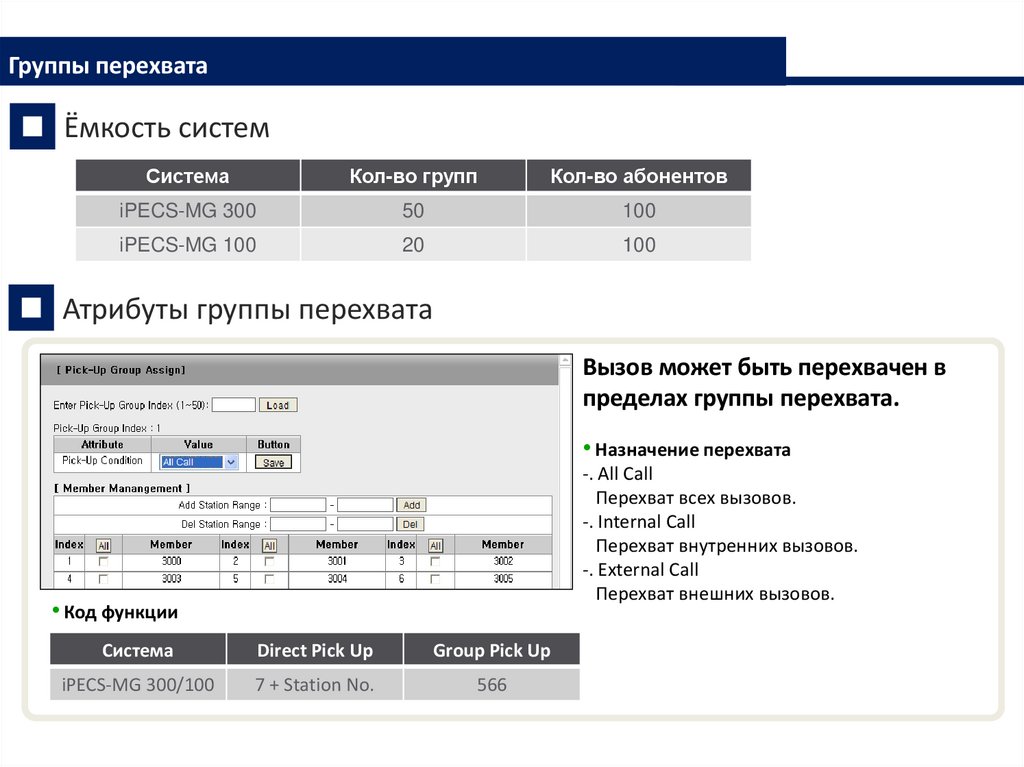Click the Group Pick Up code 566
This screenshot has width=1024, height=767.
click(x=492, y=684)
